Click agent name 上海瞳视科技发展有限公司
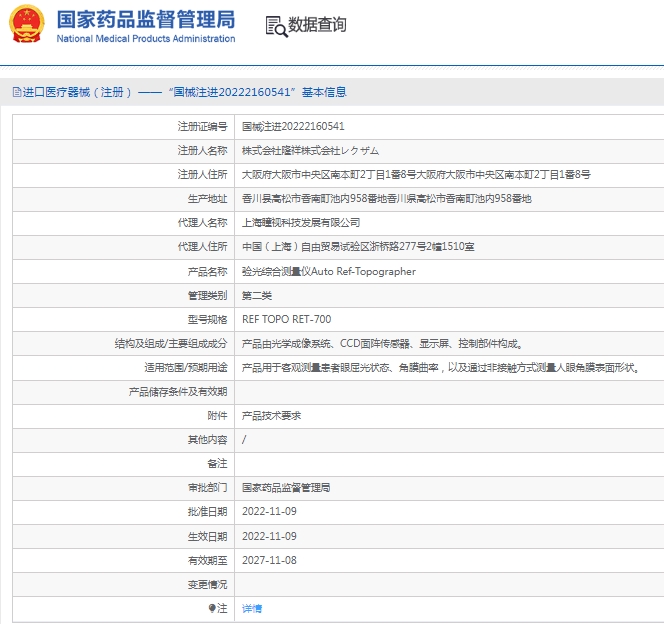664x624 pixels. click(x=301, y=222)
